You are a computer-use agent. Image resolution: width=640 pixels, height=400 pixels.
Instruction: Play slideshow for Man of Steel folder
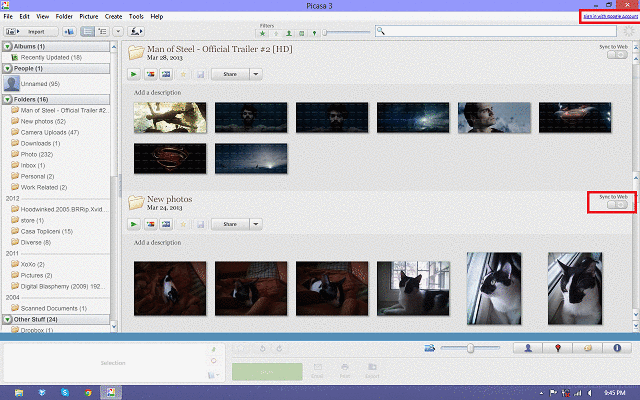click(x=133, y=74)
